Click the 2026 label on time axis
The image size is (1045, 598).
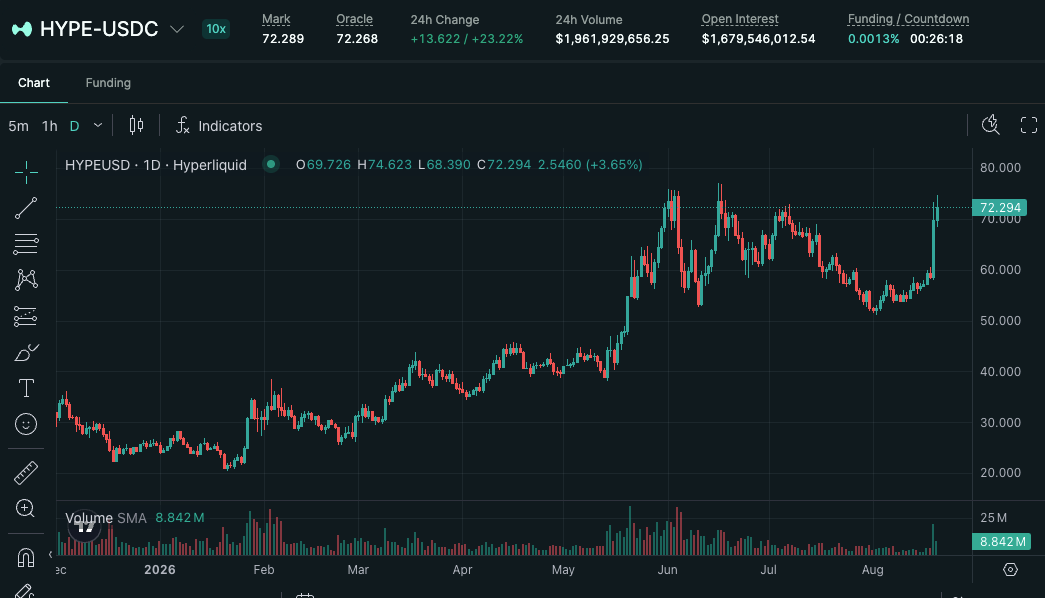point(160,569)
